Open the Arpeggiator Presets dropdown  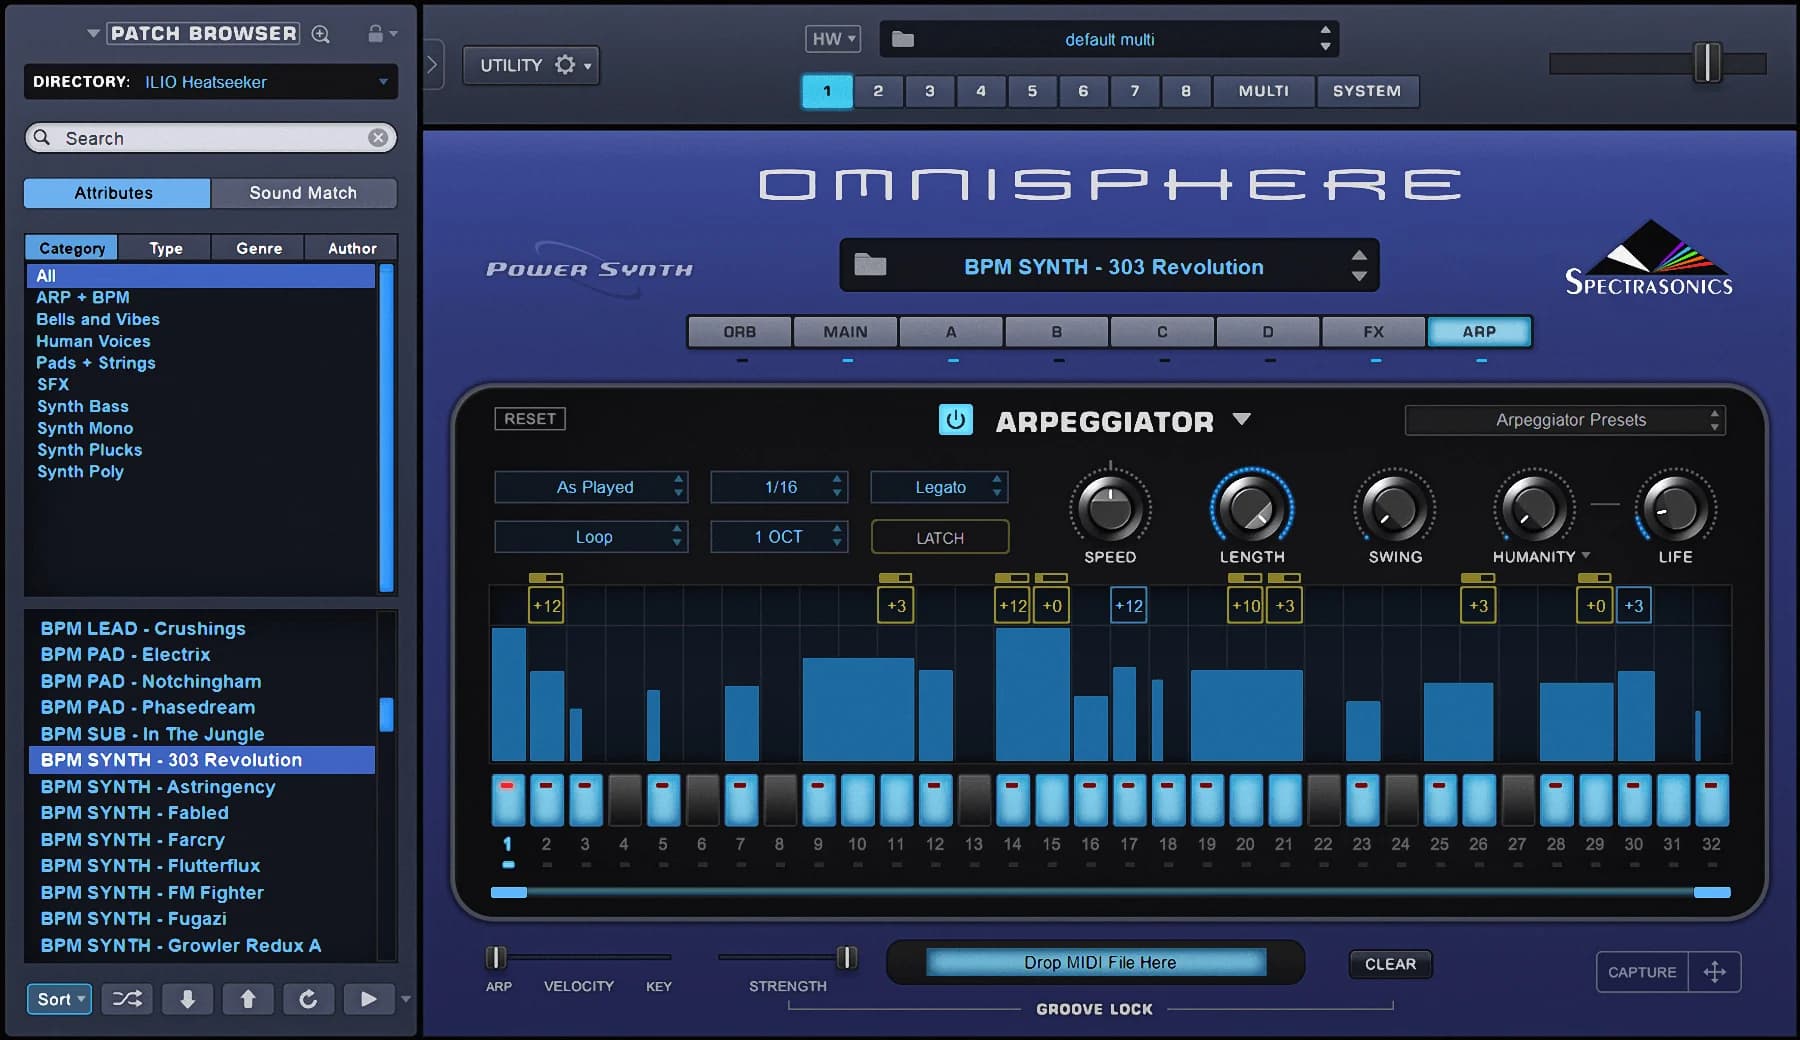(1565, 420)
